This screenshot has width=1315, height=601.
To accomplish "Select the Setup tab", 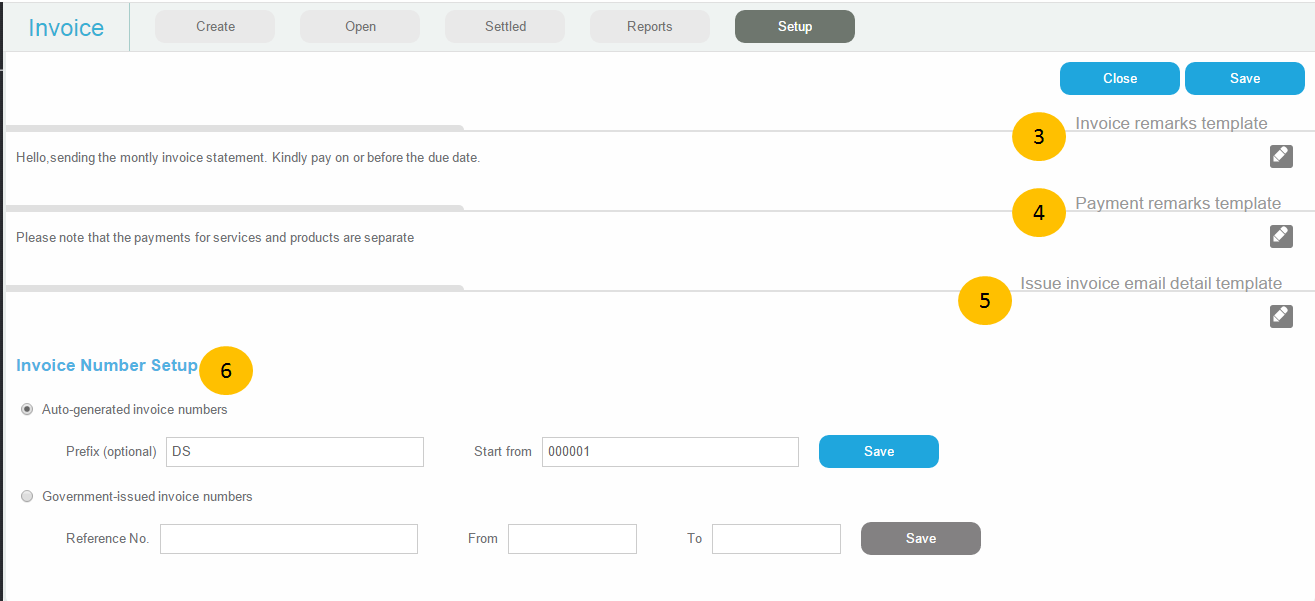I will click(x=795, y=27).
